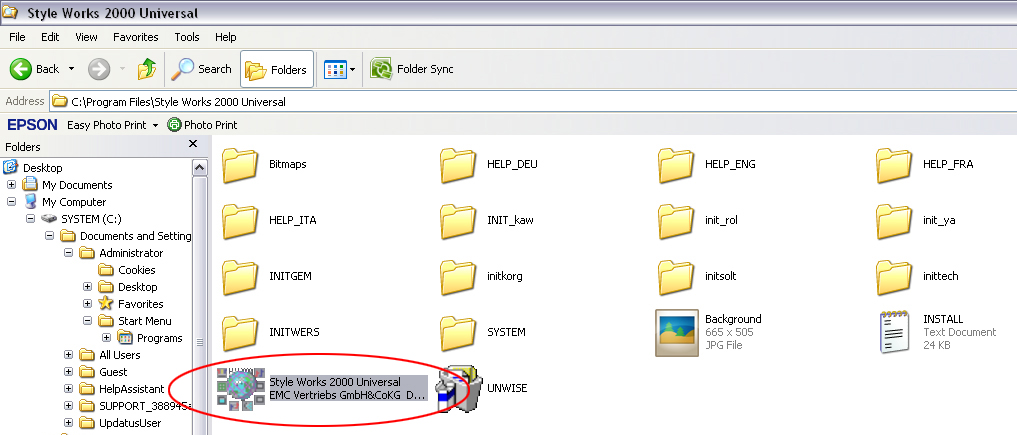Viewport: 1017px width, 435px height.
Task: Expand the Programs tree node
Action: click(x=106, y=338)
